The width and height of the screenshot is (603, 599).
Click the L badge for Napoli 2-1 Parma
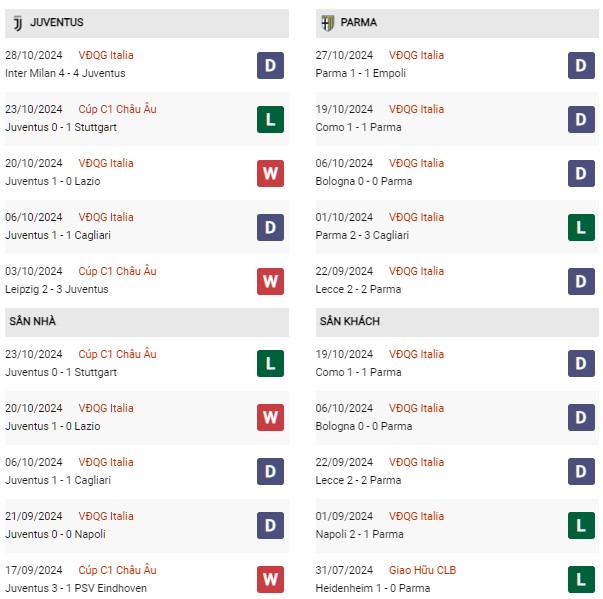581,525
